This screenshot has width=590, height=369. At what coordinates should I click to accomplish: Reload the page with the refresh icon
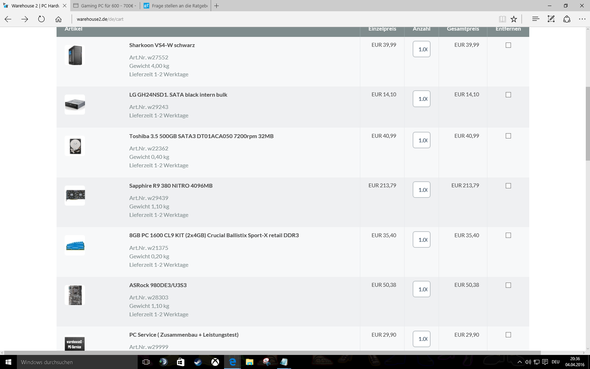(x=41, y=19)
